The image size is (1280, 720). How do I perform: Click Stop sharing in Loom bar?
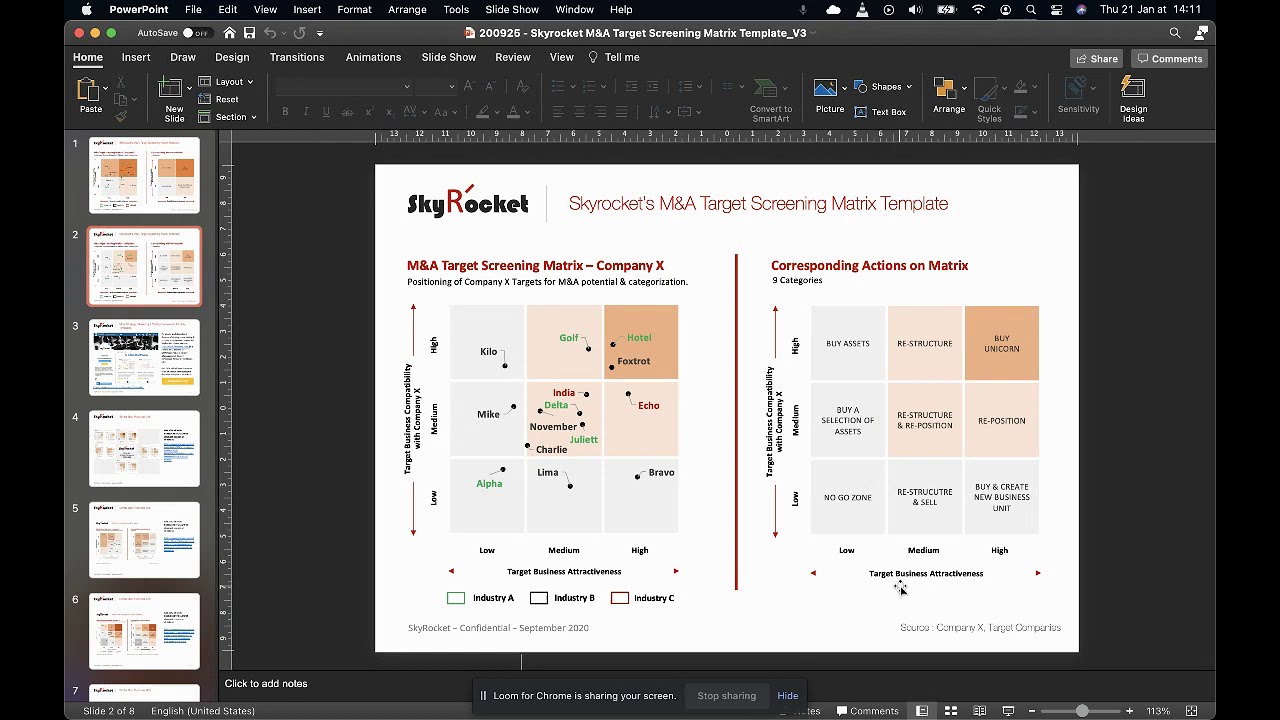click(726, 696)
